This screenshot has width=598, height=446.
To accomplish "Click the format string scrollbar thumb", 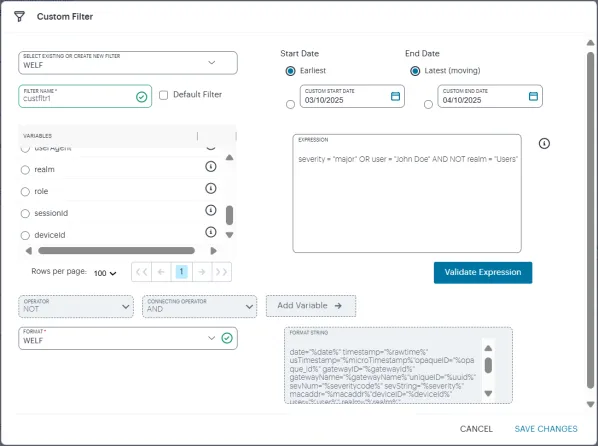I will (x=488, y=365).
